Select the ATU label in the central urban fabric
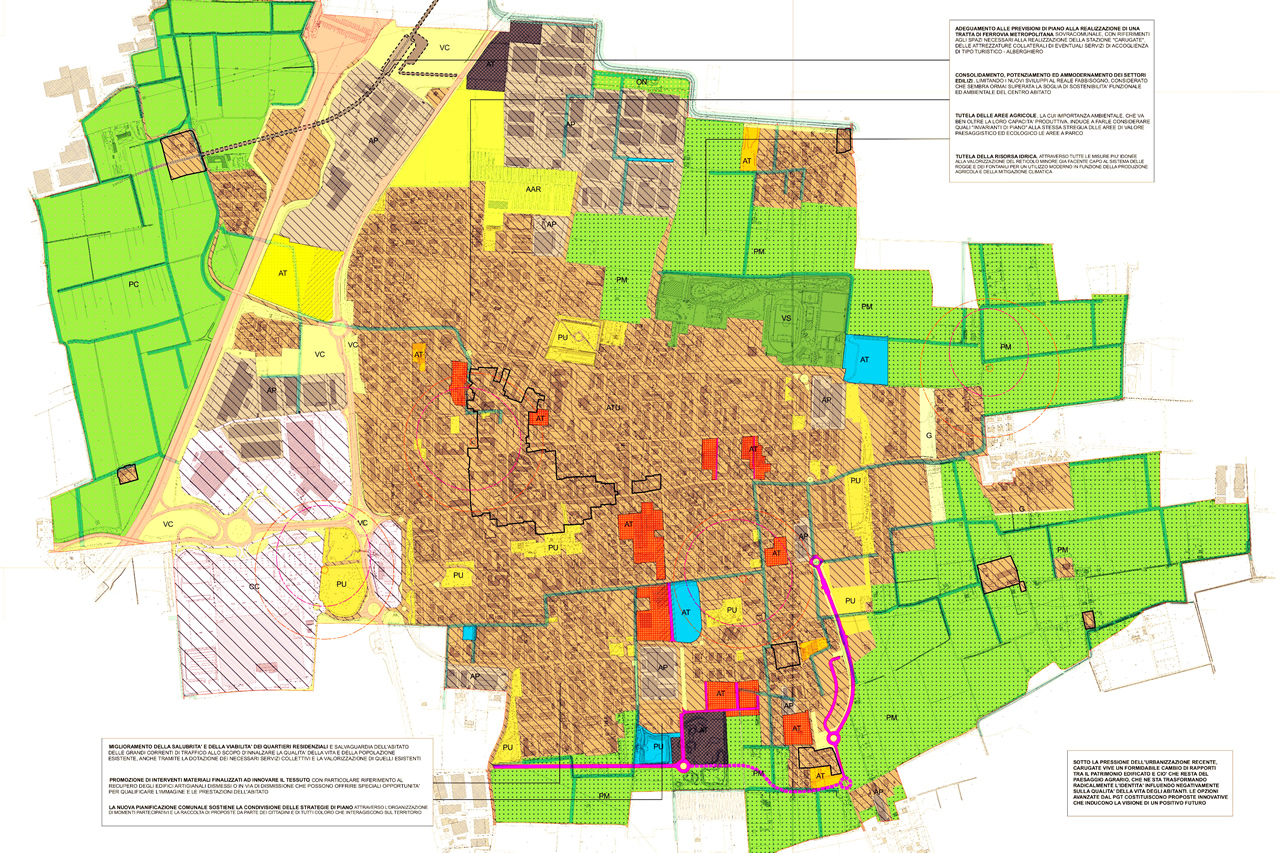Viewport: 1280px width, 853px height. tap(613, 407)
